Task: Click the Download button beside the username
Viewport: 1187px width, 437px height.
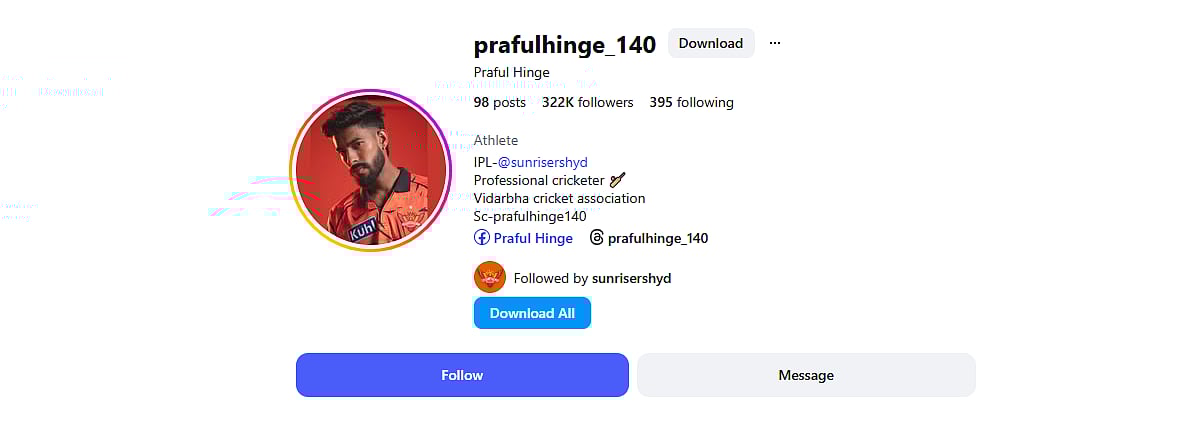Action: coord(710,44)
